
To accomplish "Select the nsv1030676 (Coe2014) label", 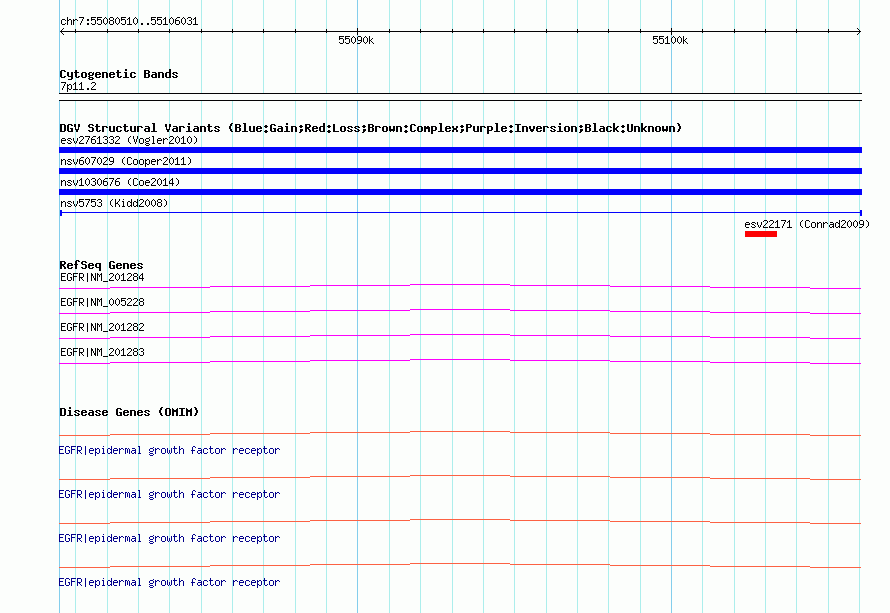I will 120,182.
